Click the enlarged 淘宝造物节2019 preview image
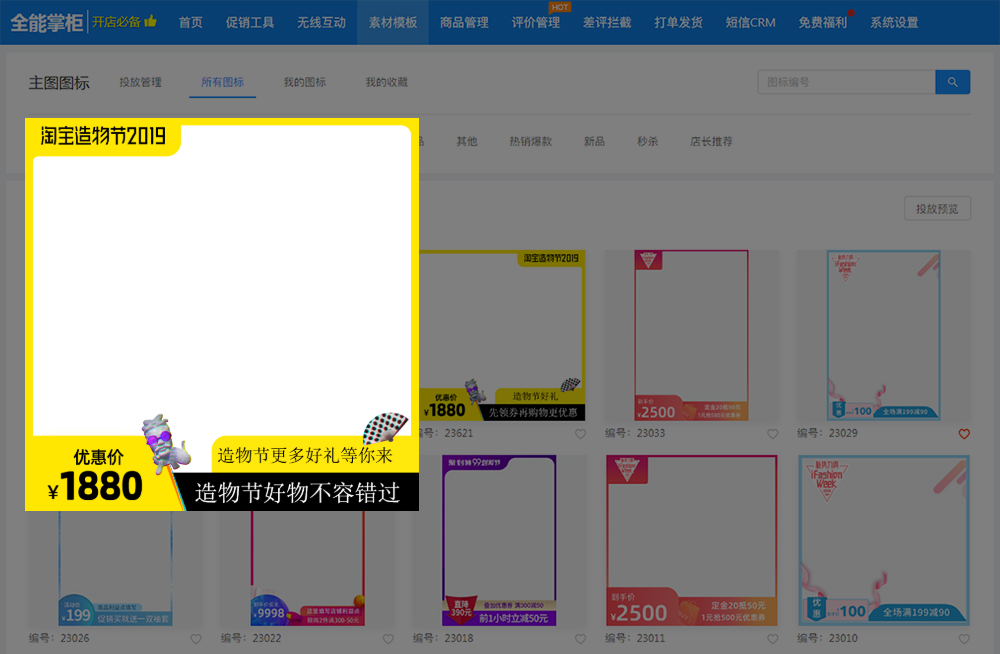Viewport: 1000px width, 654px height. tap(222, 315)
